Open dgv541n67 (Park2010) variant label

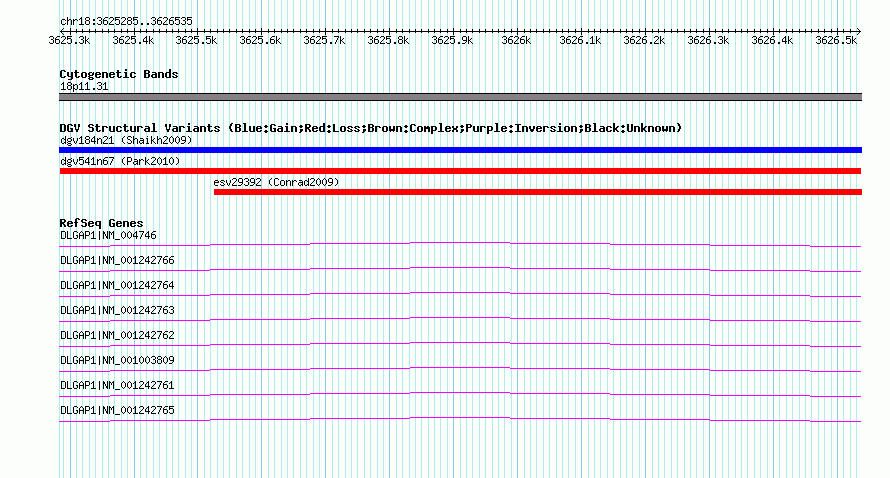tap(120, 161)
